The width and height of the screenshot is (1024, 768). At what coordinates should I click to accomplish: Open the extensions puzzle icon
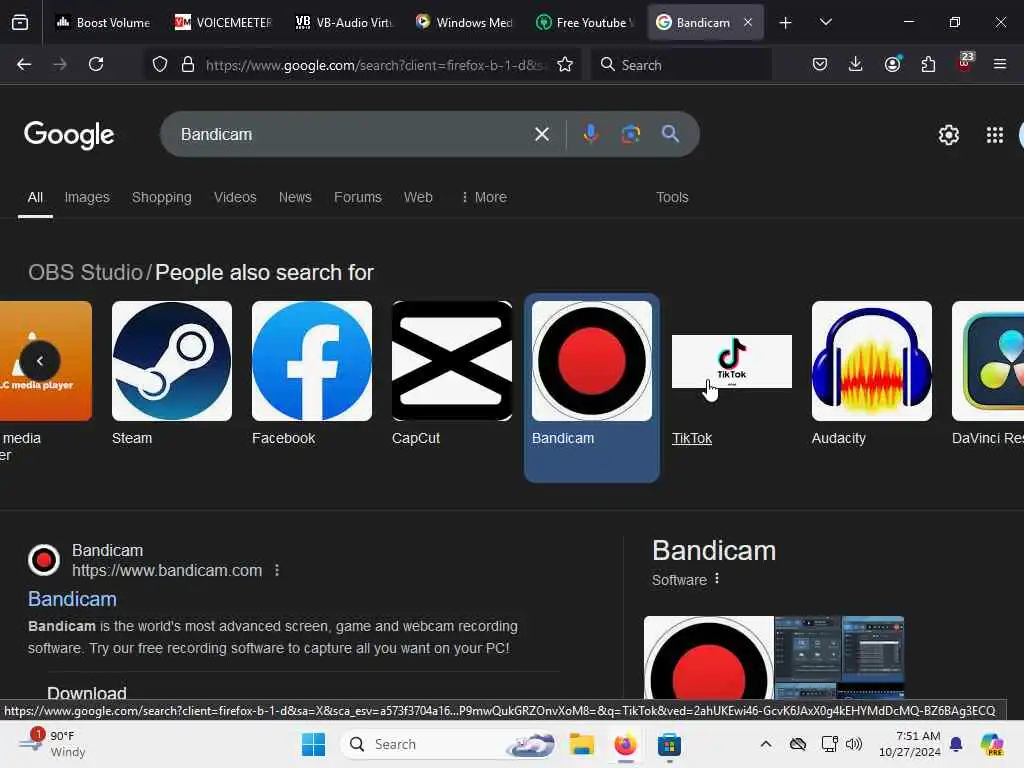(x=928, y=64)
